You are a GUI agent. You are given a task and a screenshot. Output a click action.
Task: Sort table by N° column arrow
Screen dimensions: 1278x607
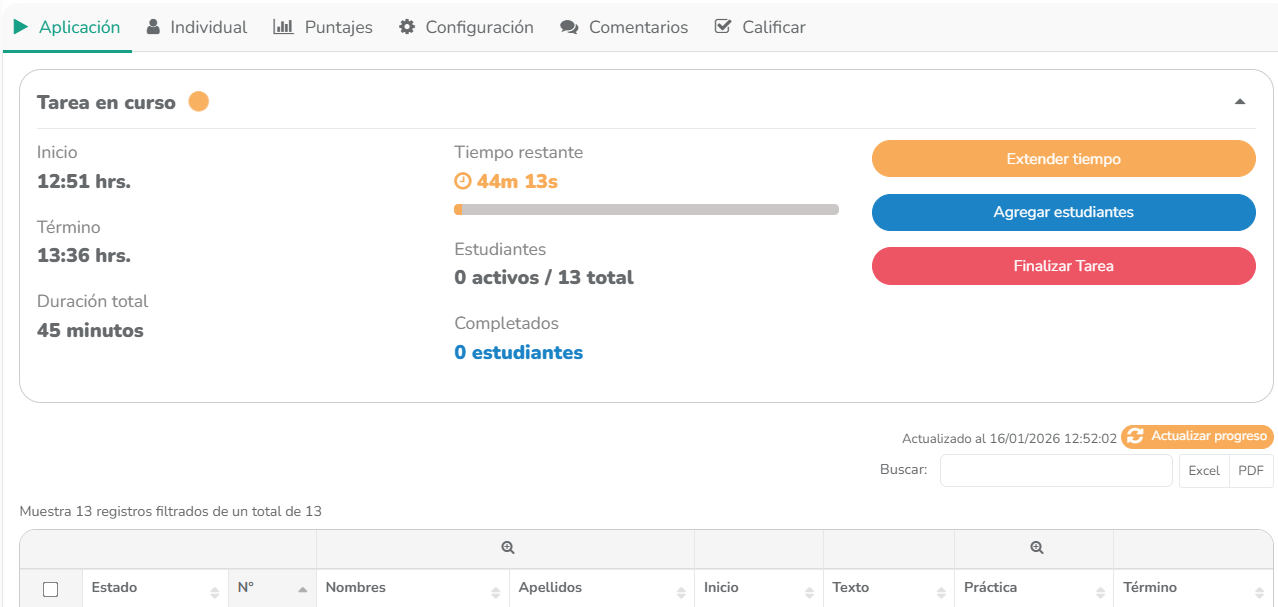(302, 590)
